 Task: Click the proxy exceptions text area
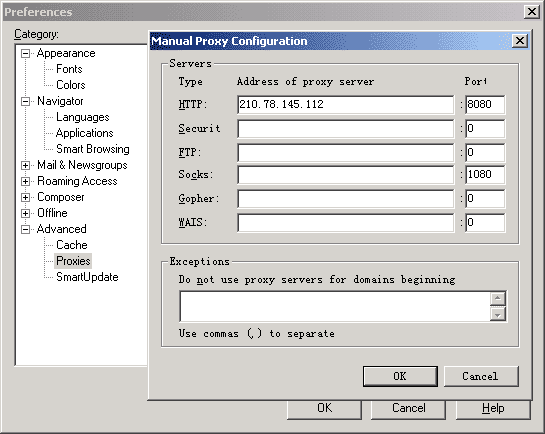pos(335,306)
